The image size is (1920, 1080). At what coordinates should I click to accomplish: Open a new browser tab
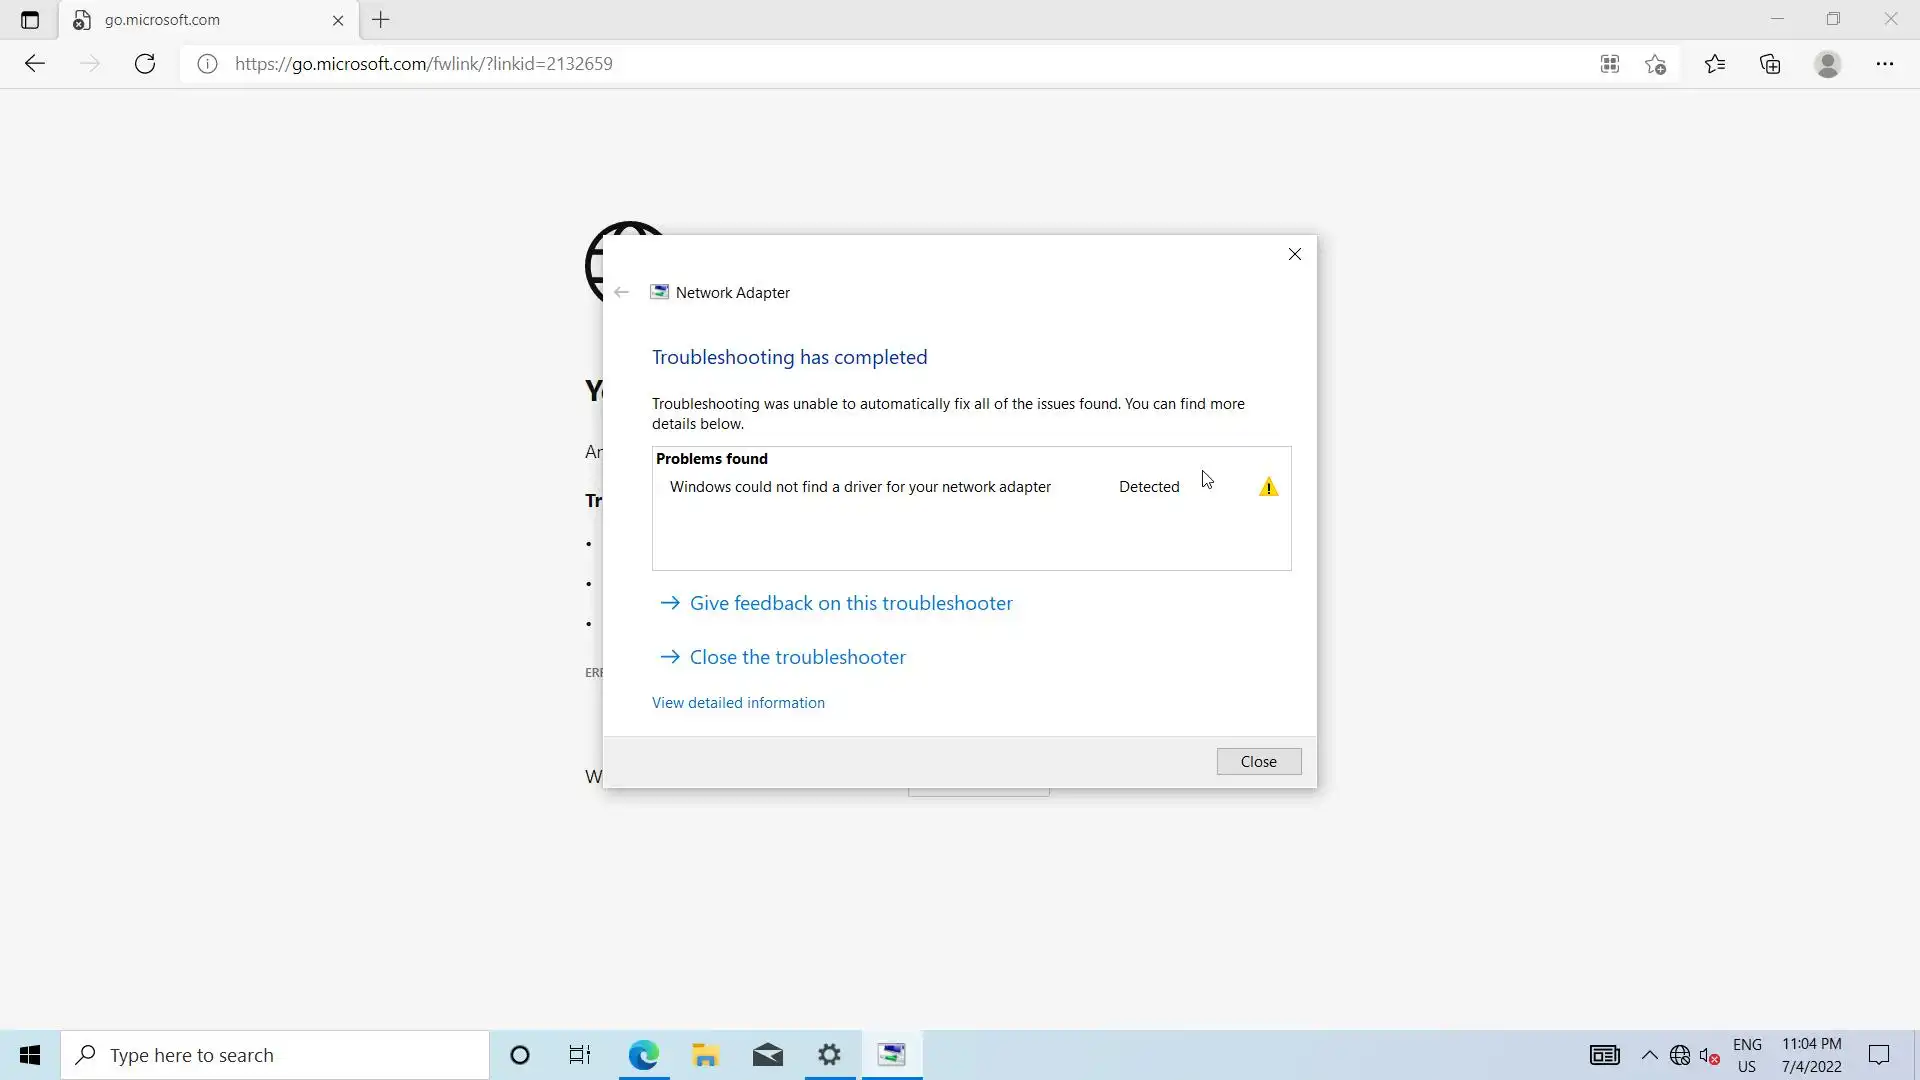pyautogui.click(x=381, y=20)
